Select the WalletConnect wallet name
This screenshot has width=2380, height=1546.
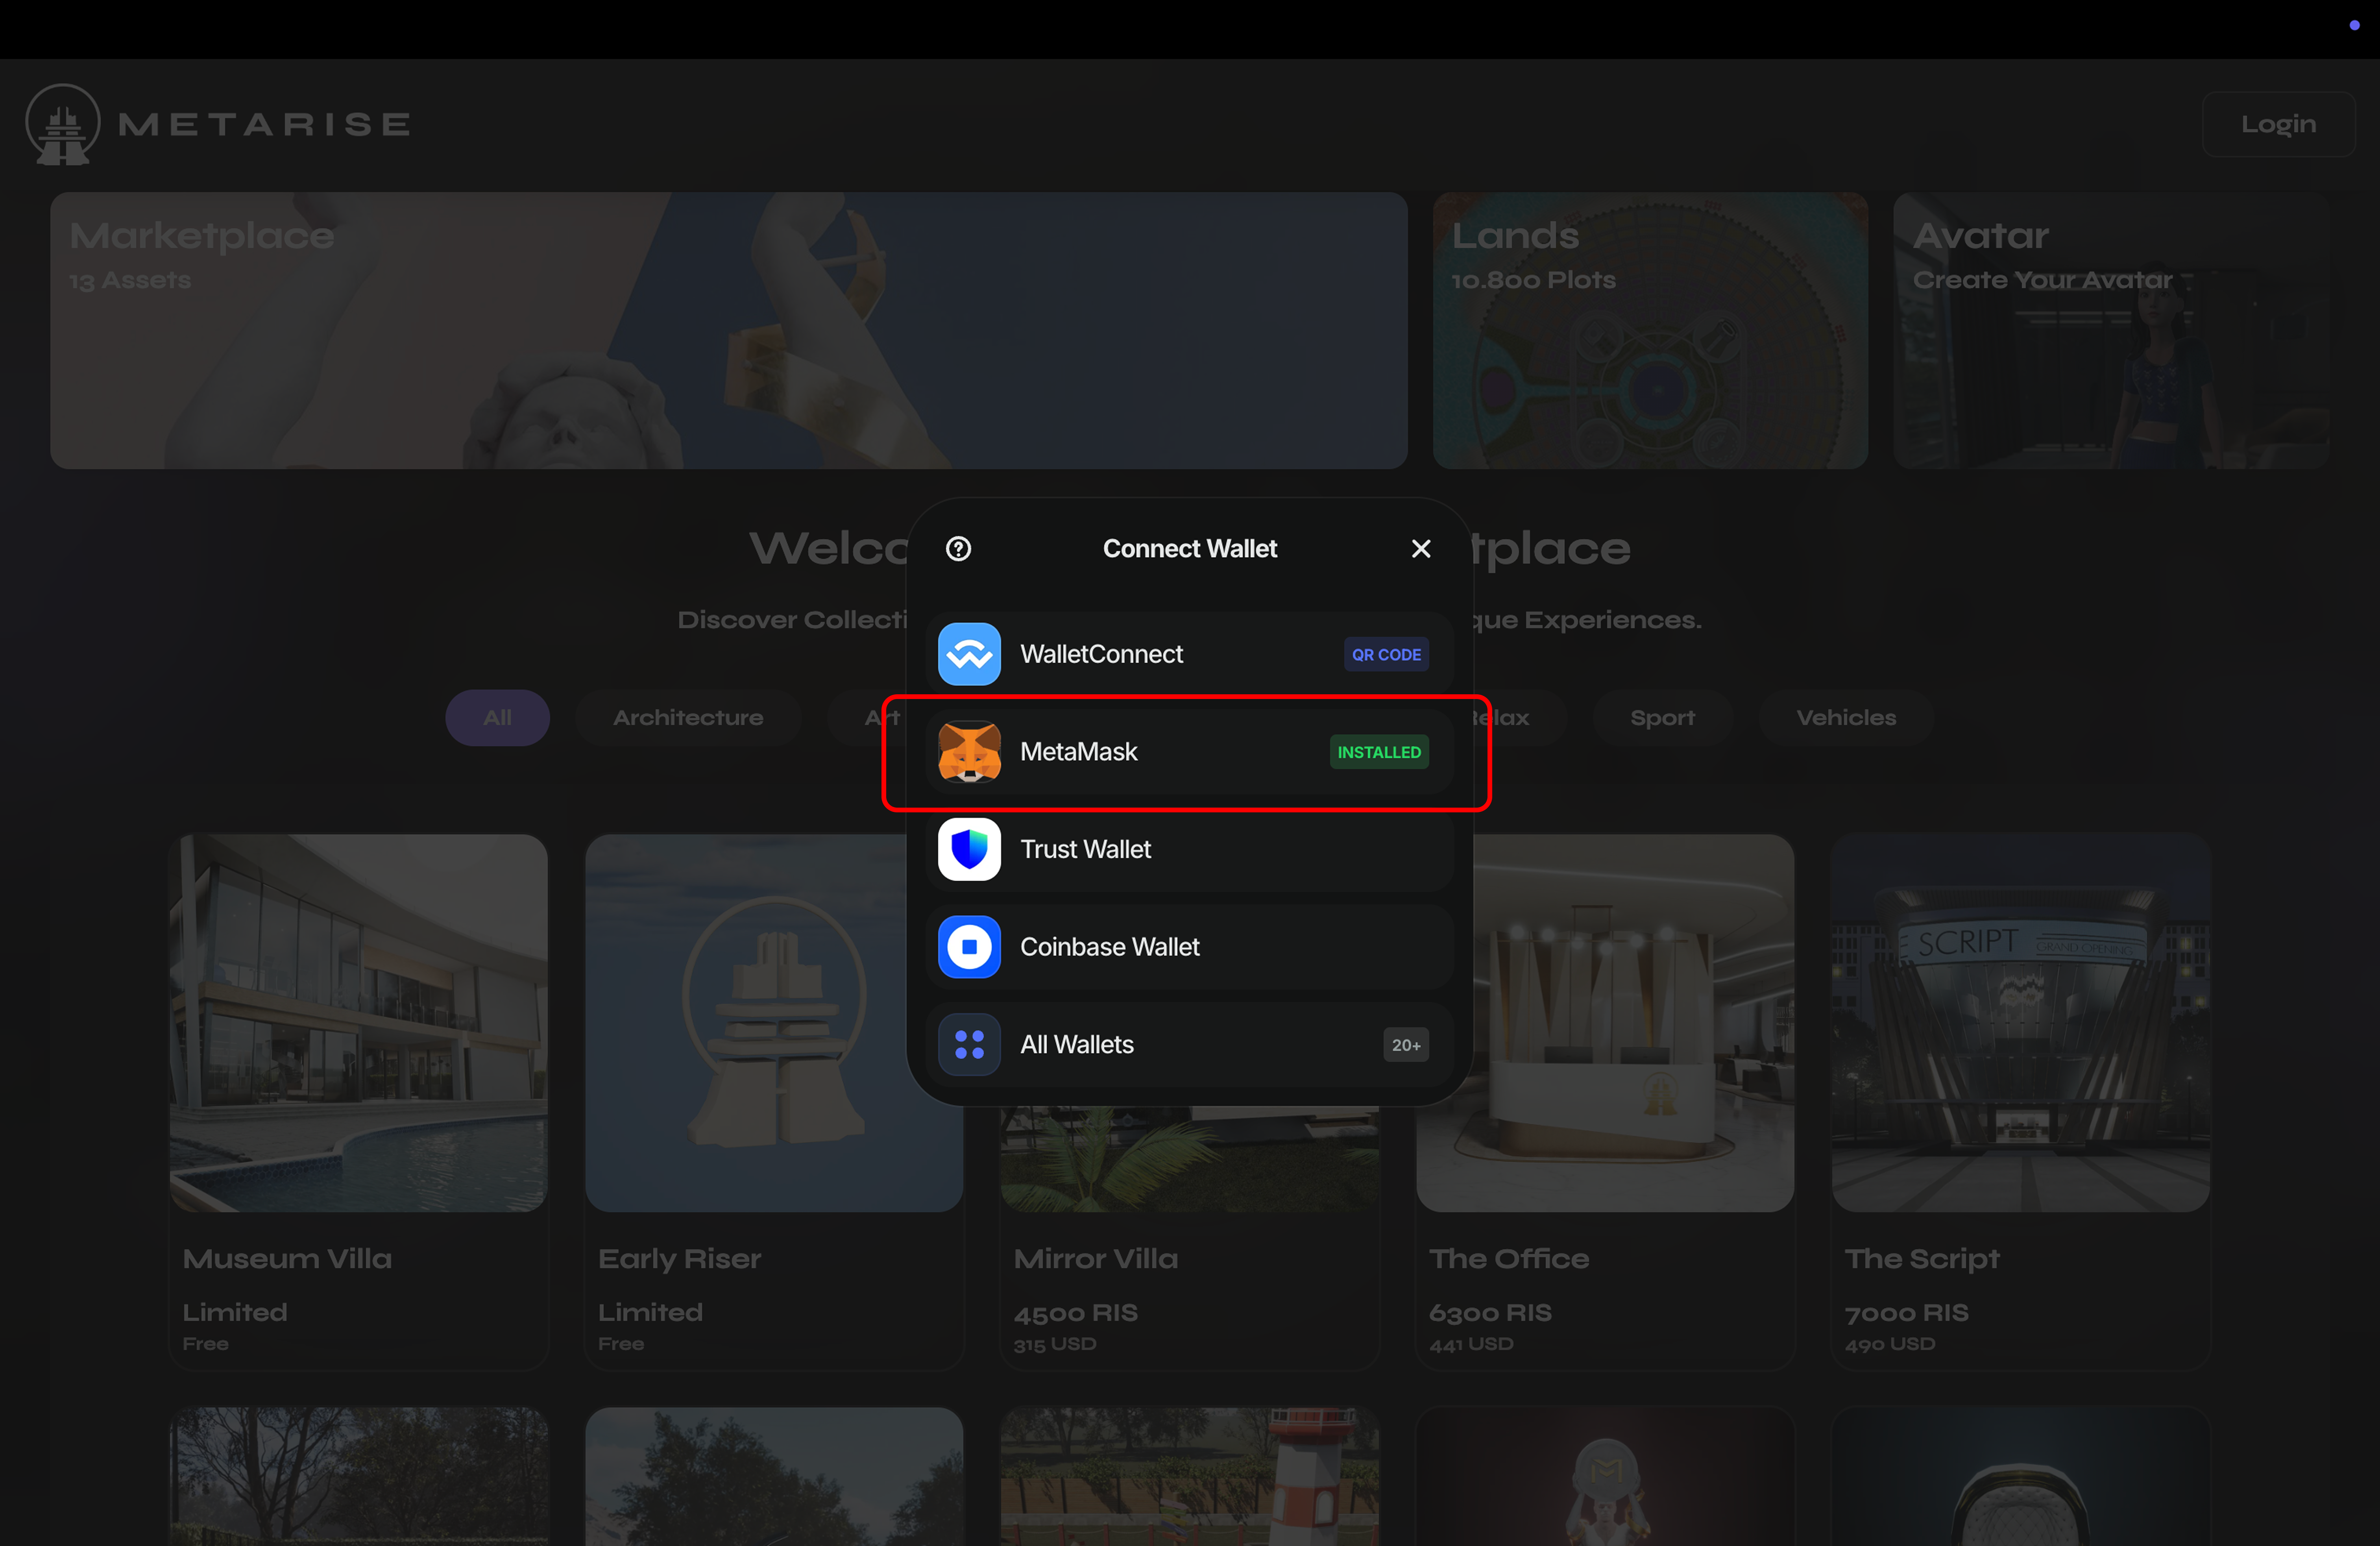point(1101,654)
